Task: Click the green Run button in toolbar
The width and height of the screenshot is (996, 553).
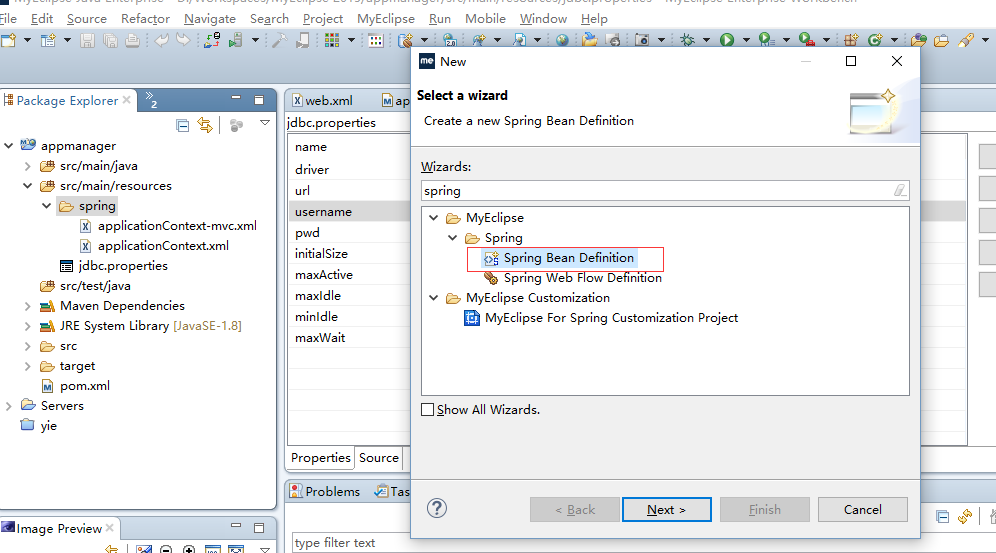Action: [727, 40]
